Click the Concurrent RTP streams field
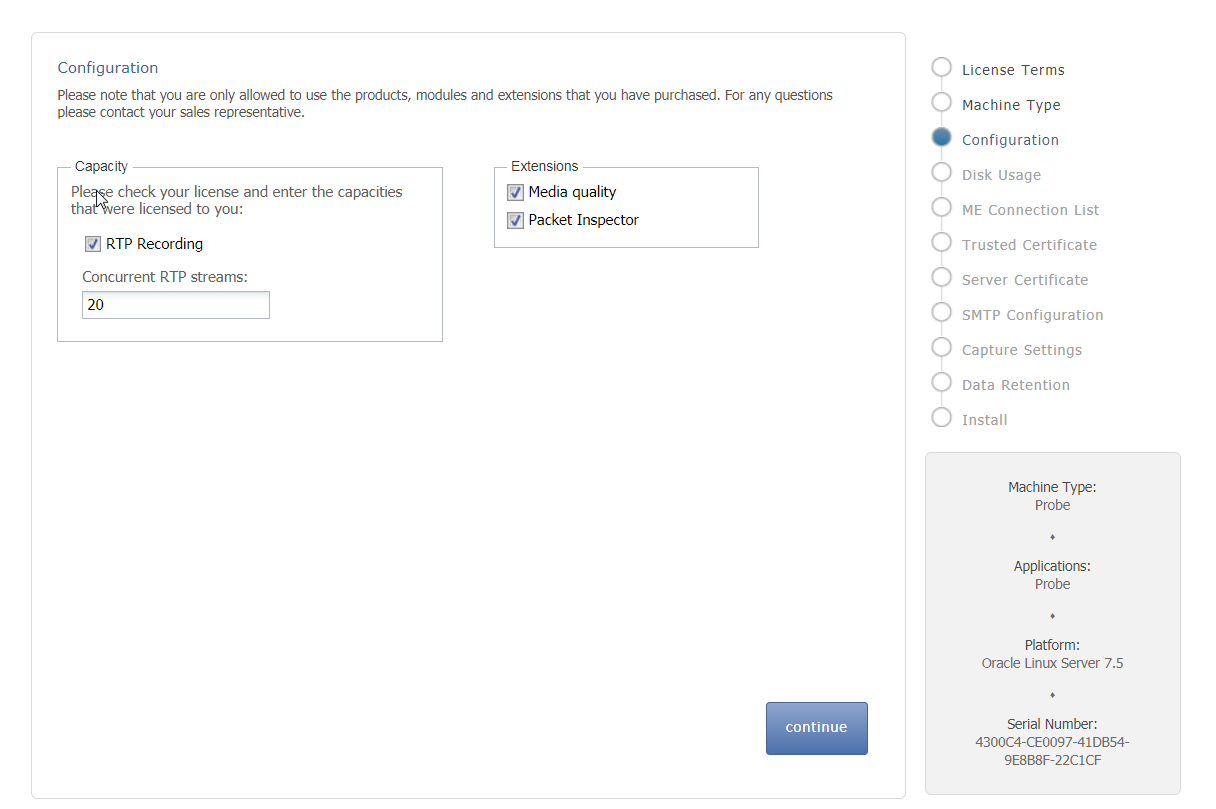 click(176, 305)
